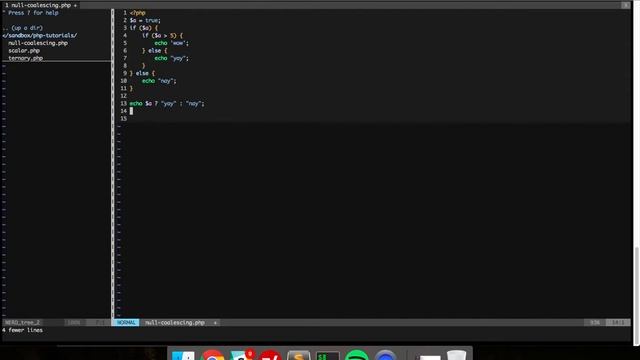Image resolution: width=640 pixels, height=360 pixels.
Task: Place cursor on the <?php line
Action: pyautogui.click(x=138, y=13)
